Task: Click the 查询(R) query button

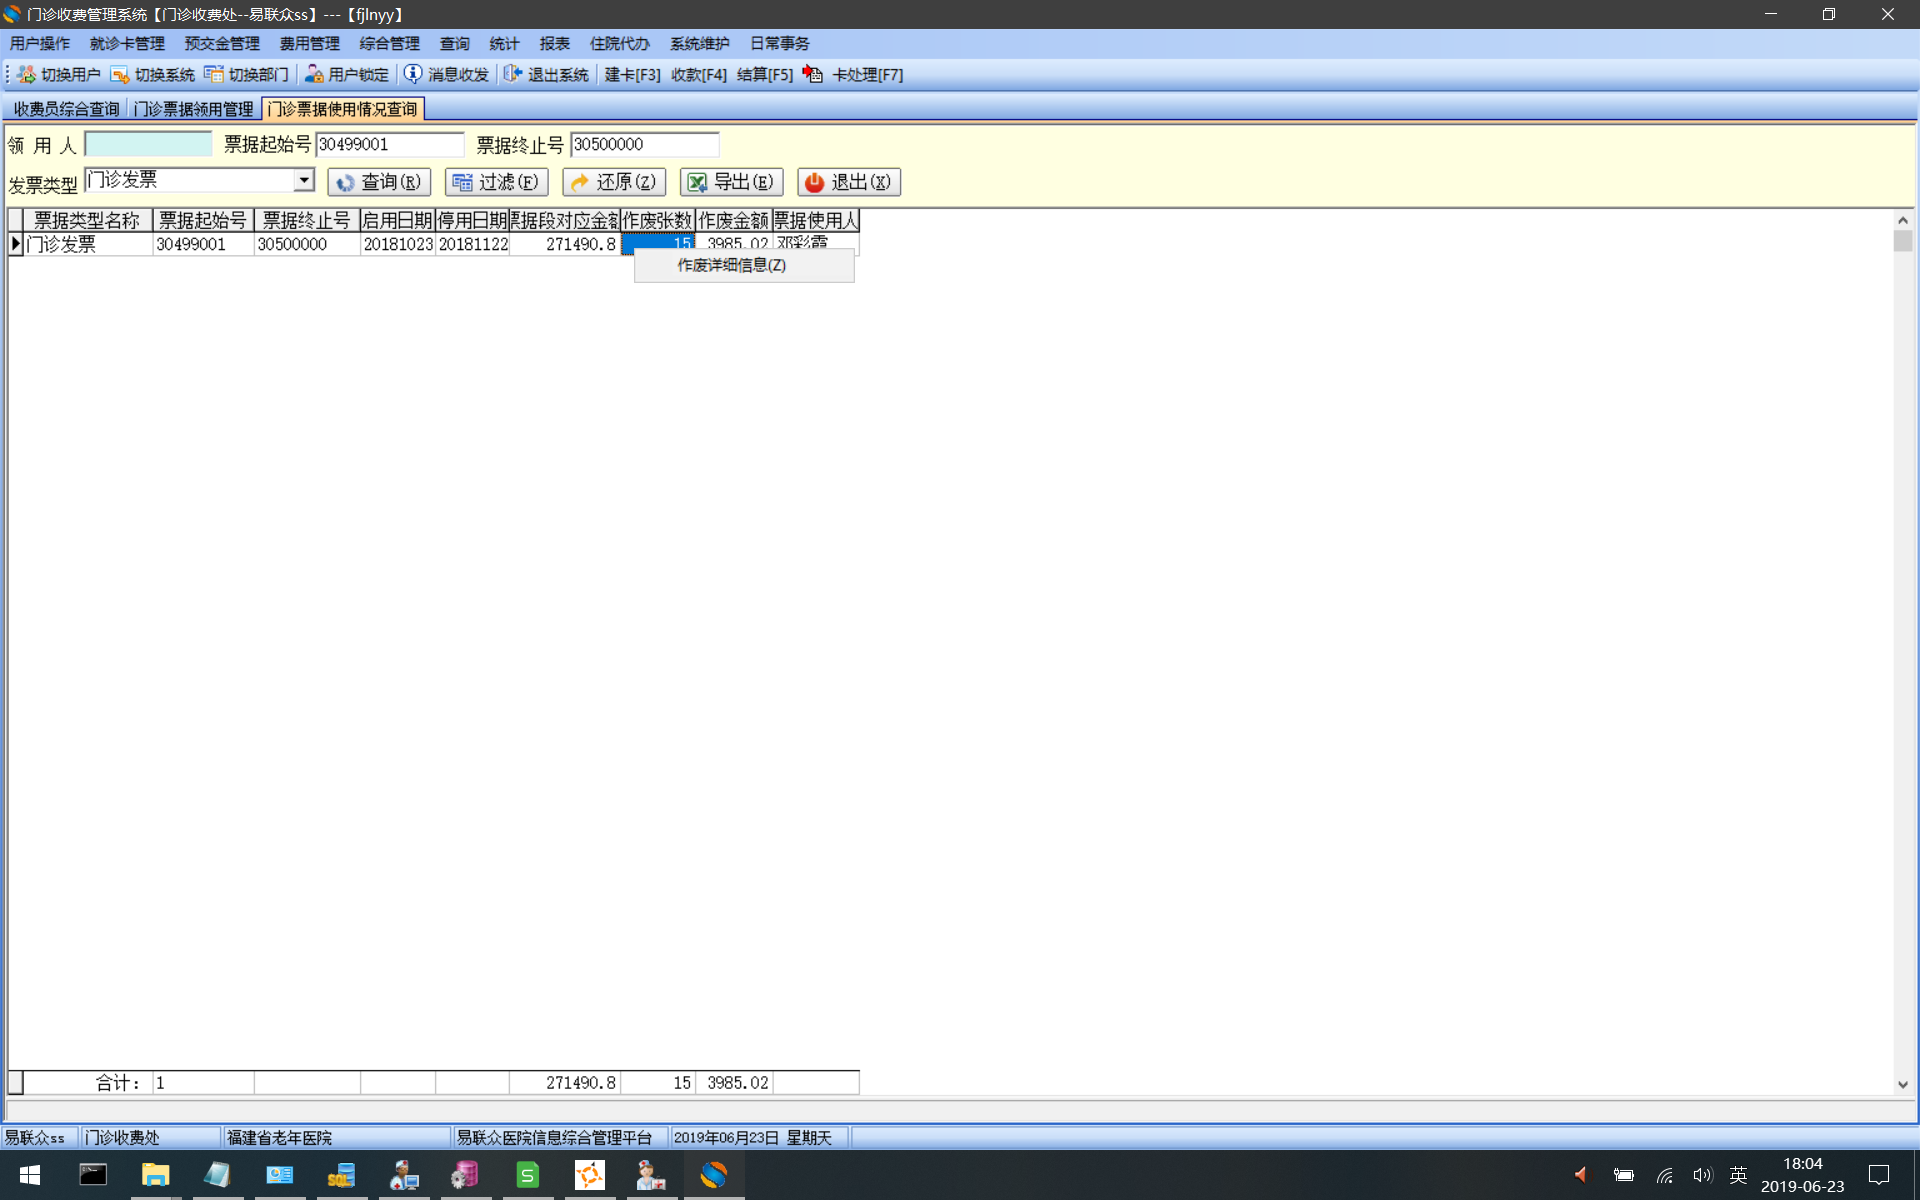Action: (378, 182)
